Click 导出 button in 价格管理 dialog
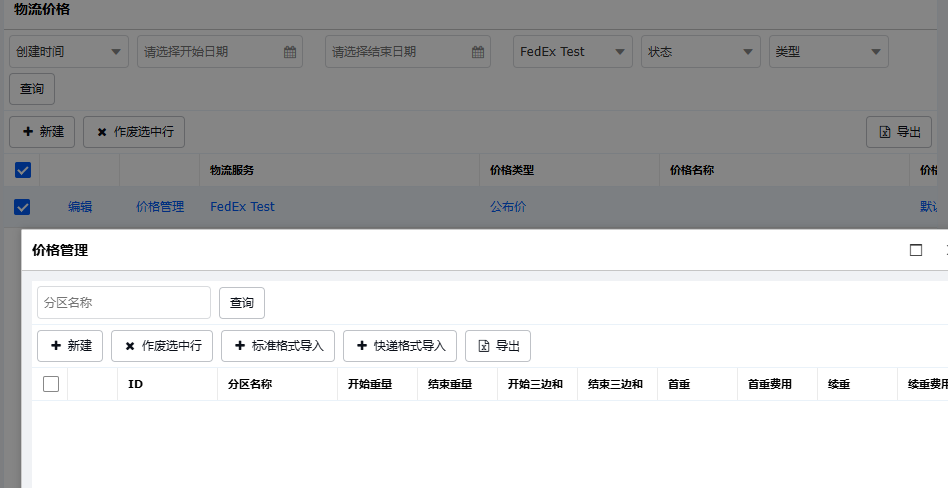Image resolution: width=948 pixels, height=488 pixels. point(498,346)
